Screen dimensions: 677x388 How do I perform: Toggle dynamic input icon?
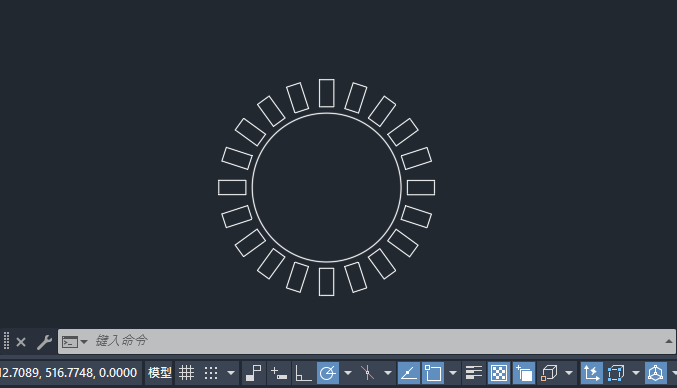278,373
